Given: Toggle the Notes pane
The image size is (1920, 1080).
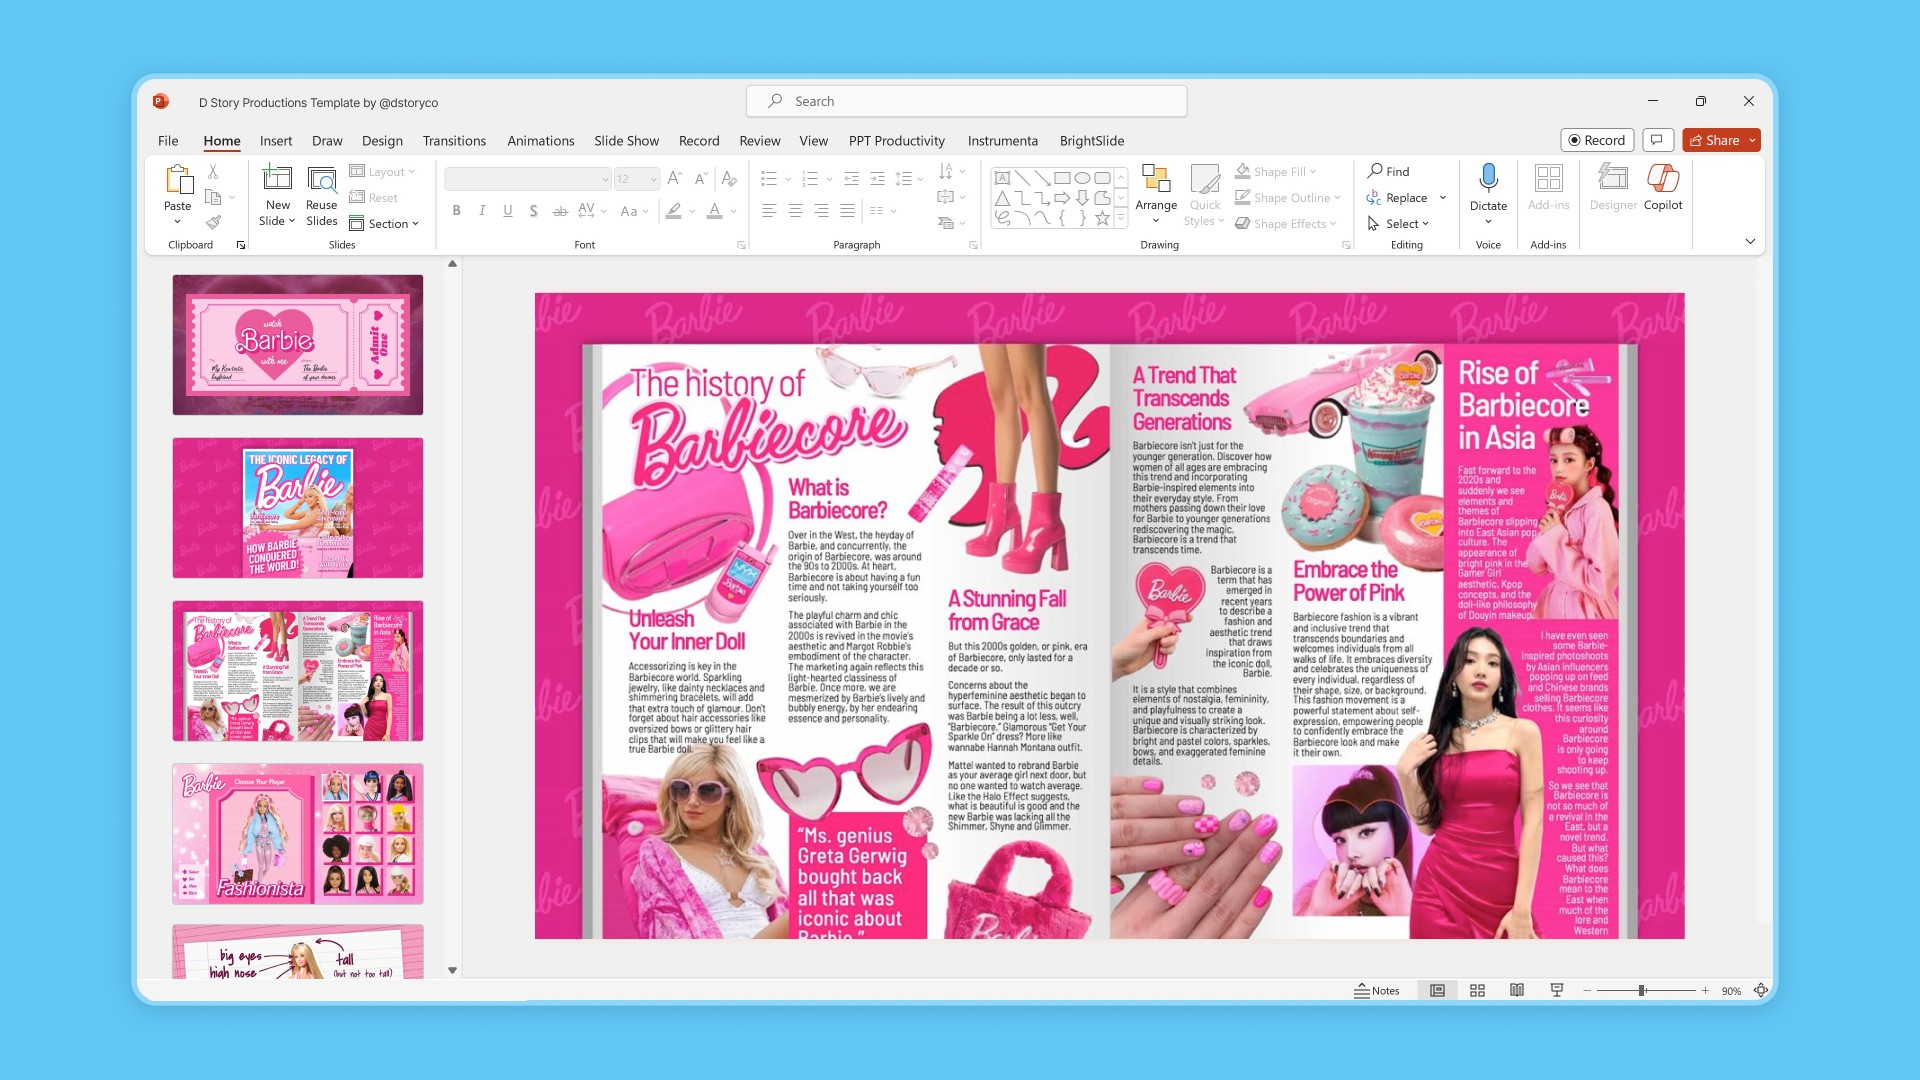Looking at the screenshot, I should [x=1377, y=990].
